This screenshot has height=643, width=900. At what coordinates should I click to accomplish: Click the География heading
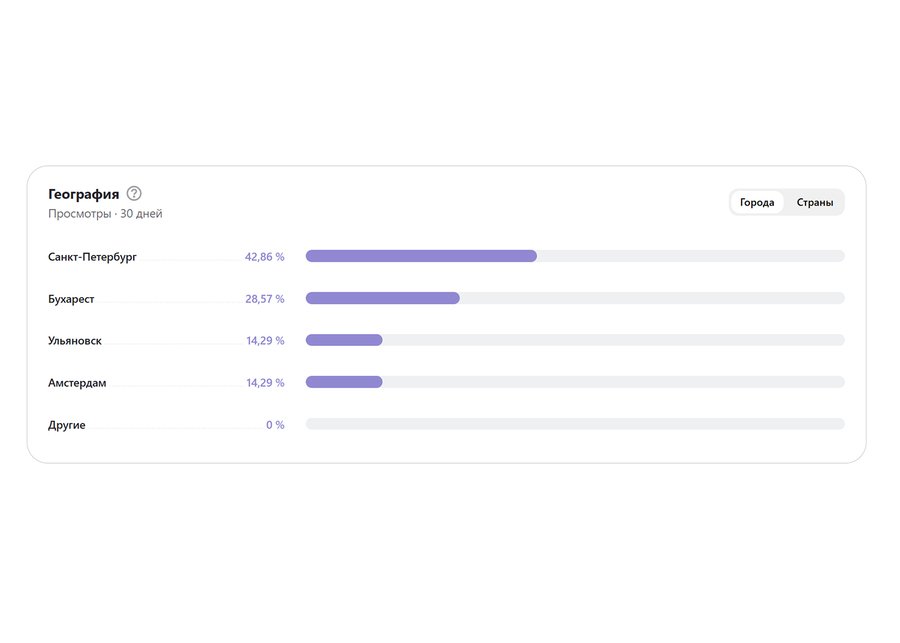[x=83, y=194]
